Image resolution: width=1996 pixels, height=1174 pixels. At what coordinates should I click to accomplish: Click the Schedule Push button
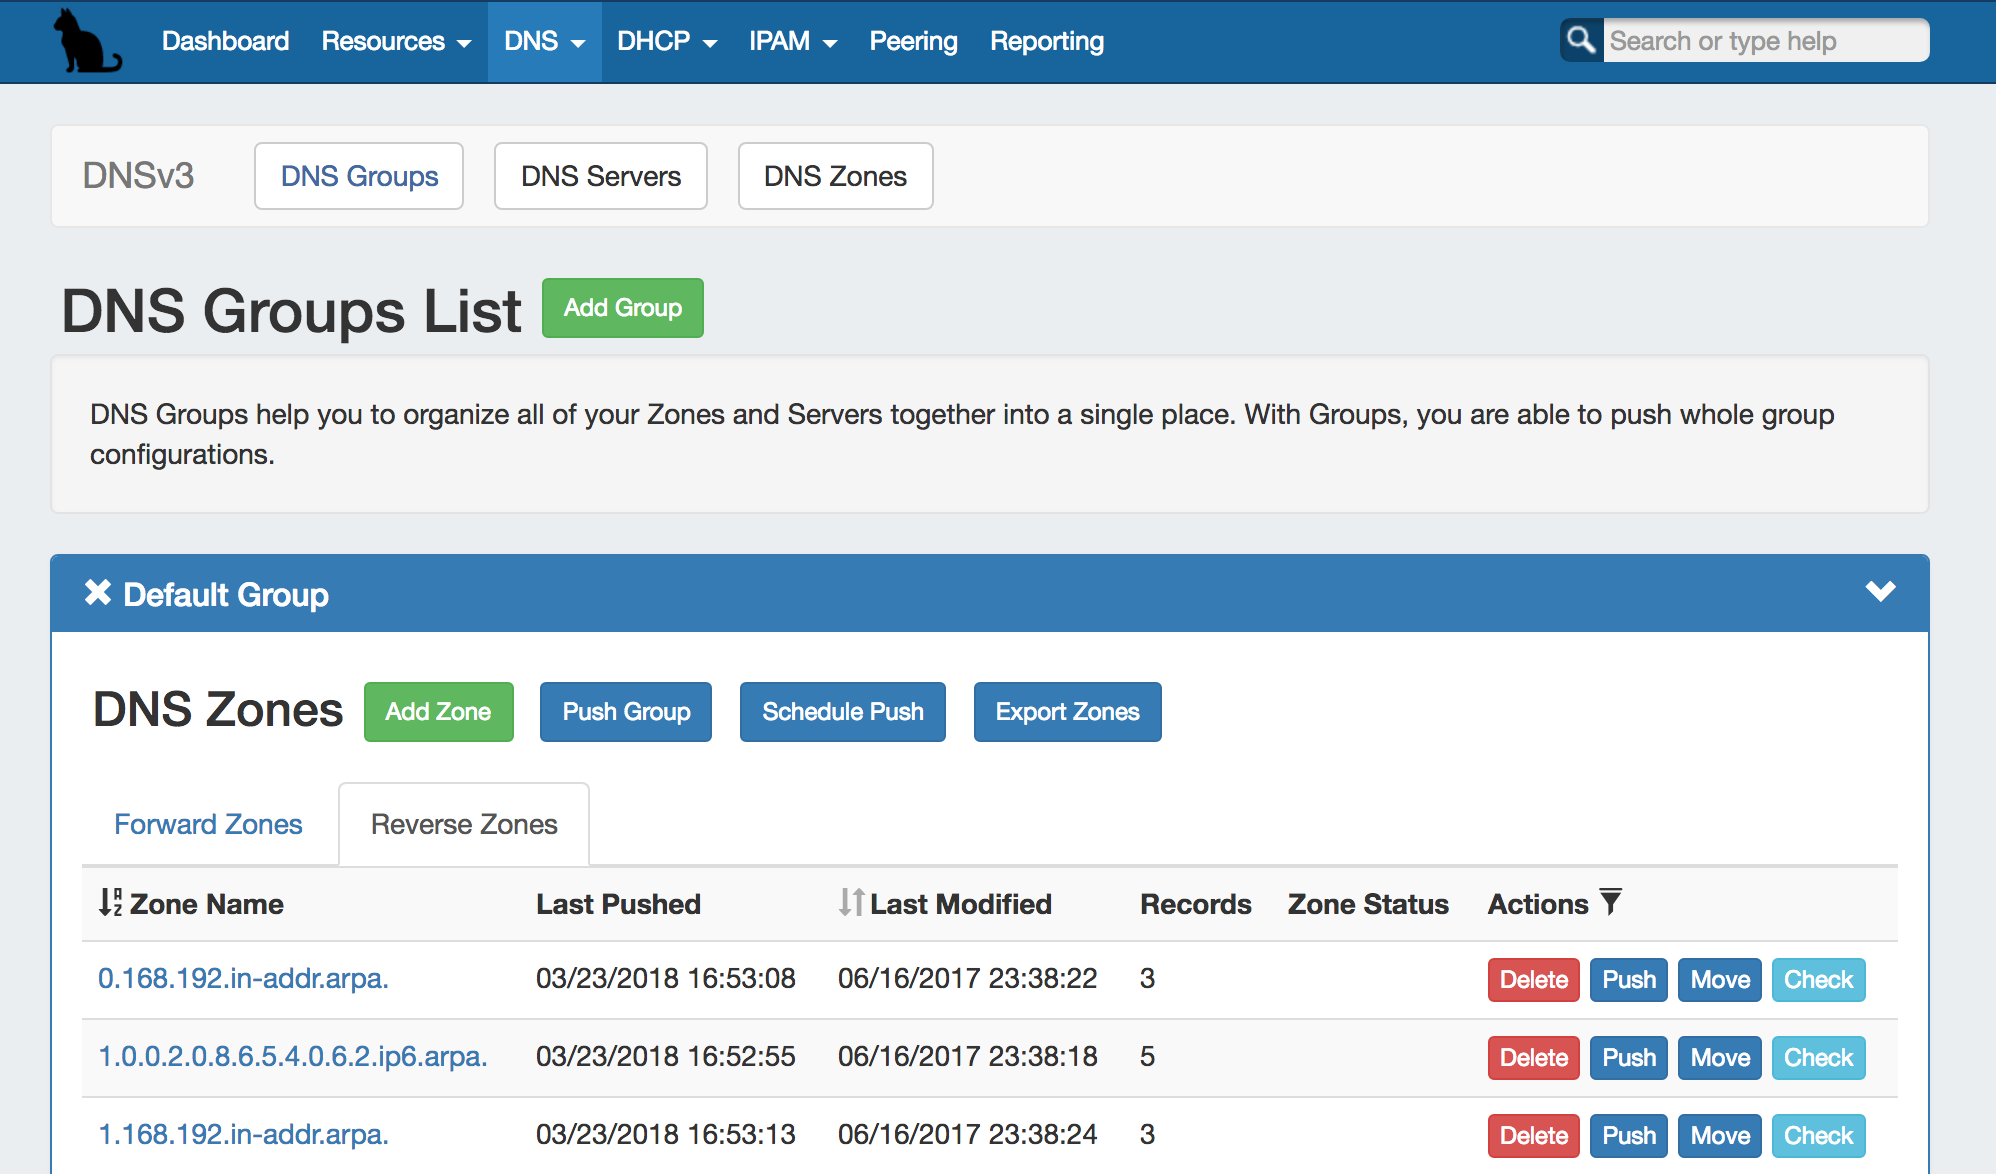pyautogui.click(x=842, y=712)
